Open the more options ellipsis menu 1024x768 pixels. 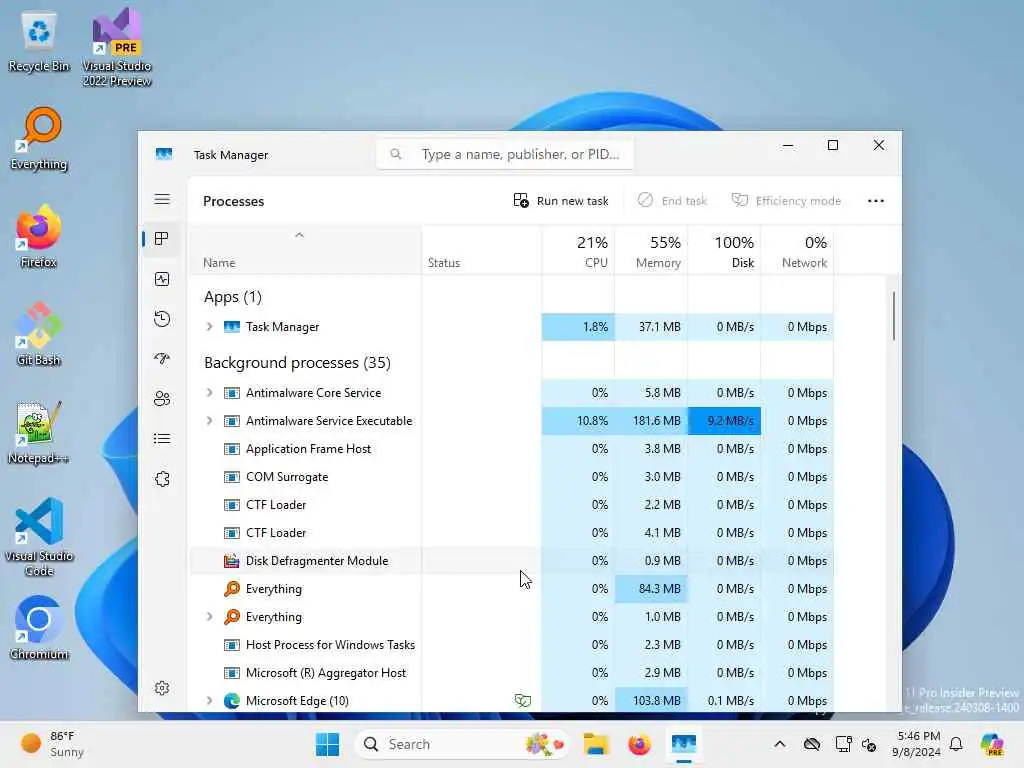[x=876, y=200]
